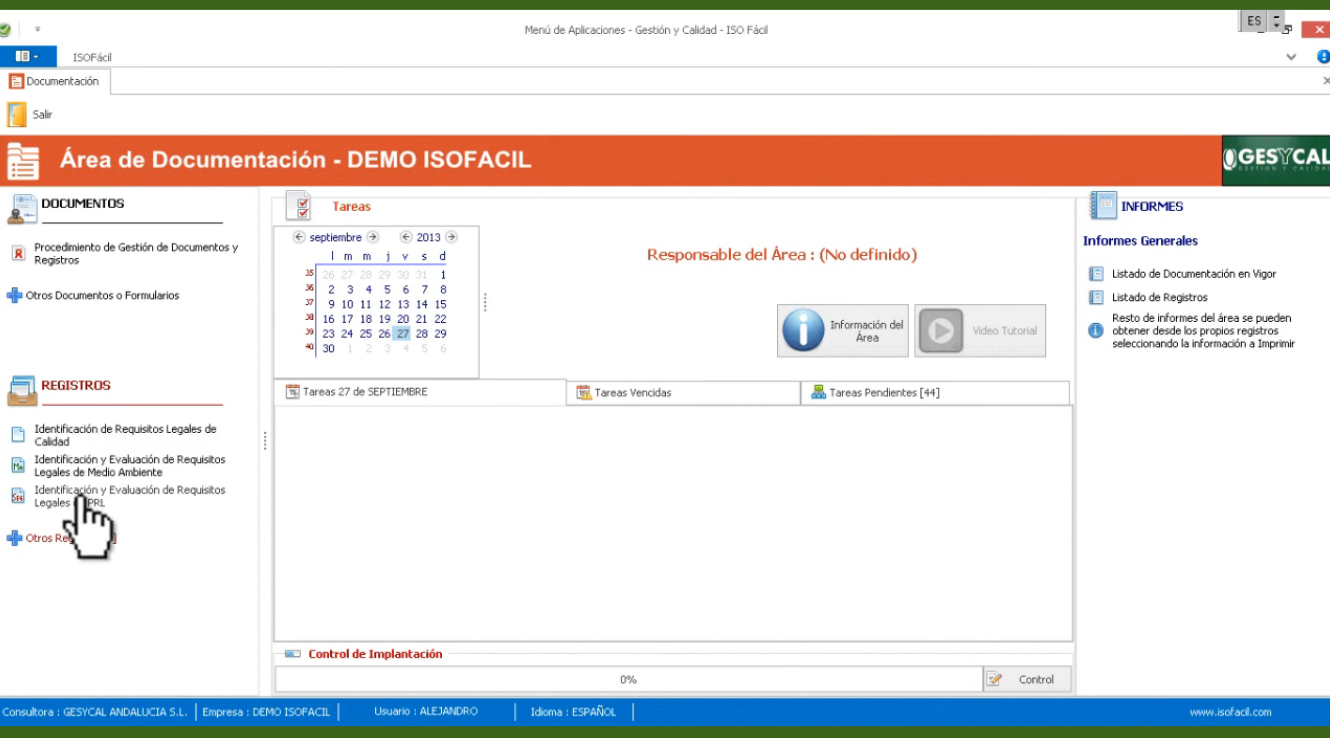The height and width of the screenshot is (738, 1330).
Task: Go to the next year after 2013
Action: tap(451, 238)
